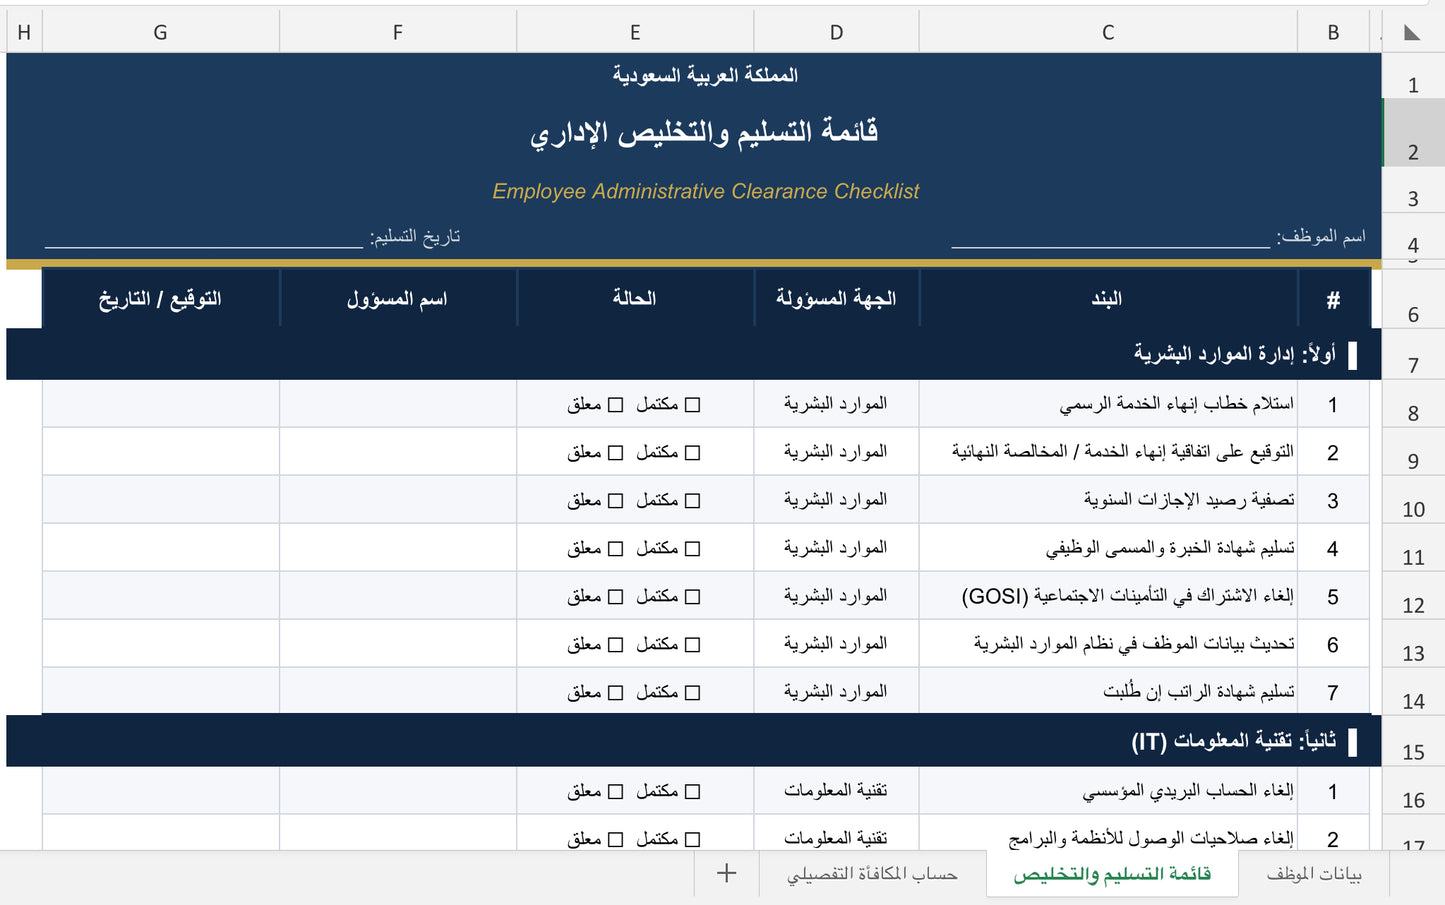The image size is (1445, 905).
Task: Click the status cell for إلغاء الاشتراك (GOSI)
Action: (x=635, y=596)
